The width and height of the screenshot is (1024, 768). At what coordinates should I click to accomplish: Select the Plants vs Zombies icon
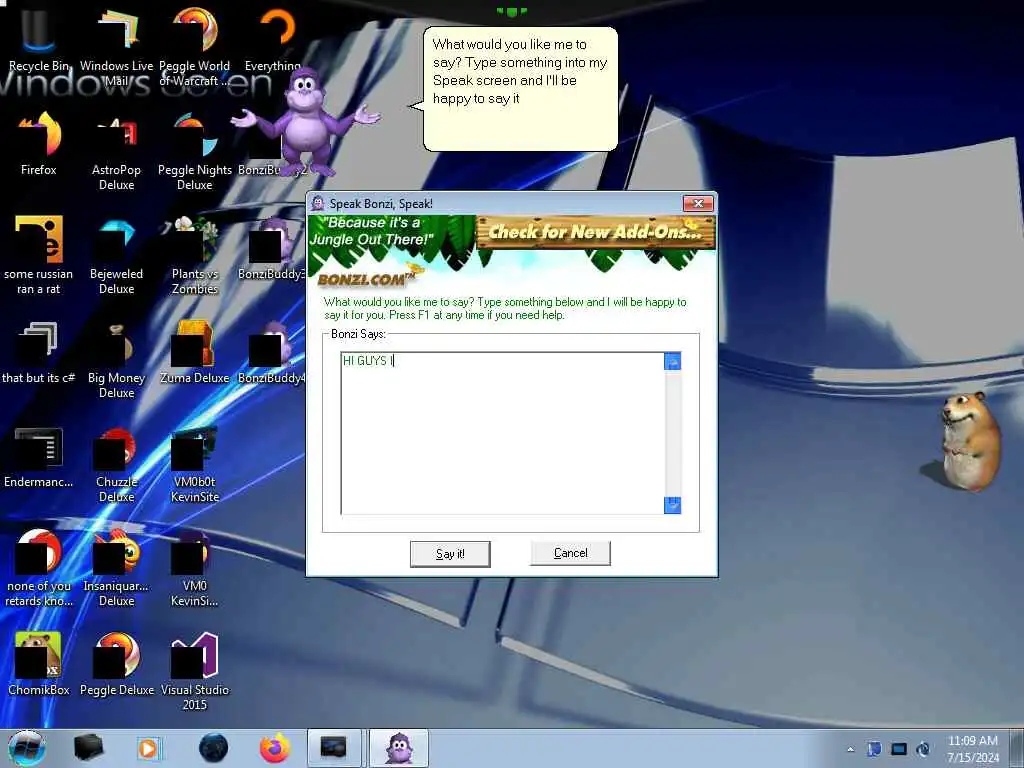pos(195,253)
